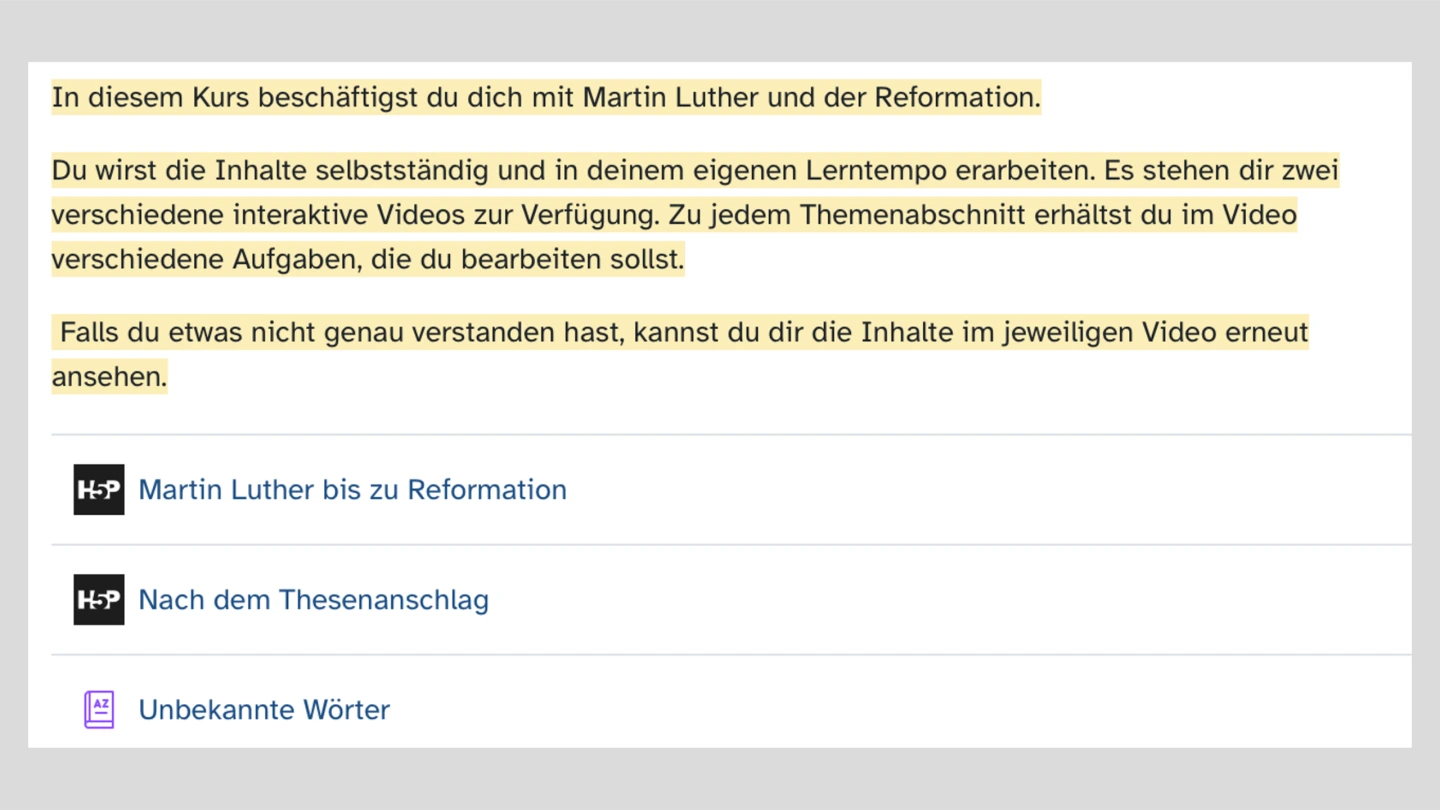Viewport: 1440px width, 810px height.
Task: Click the H5P icon beside Nach dem Thesenanschlag
Action: [x=99, y=600]
